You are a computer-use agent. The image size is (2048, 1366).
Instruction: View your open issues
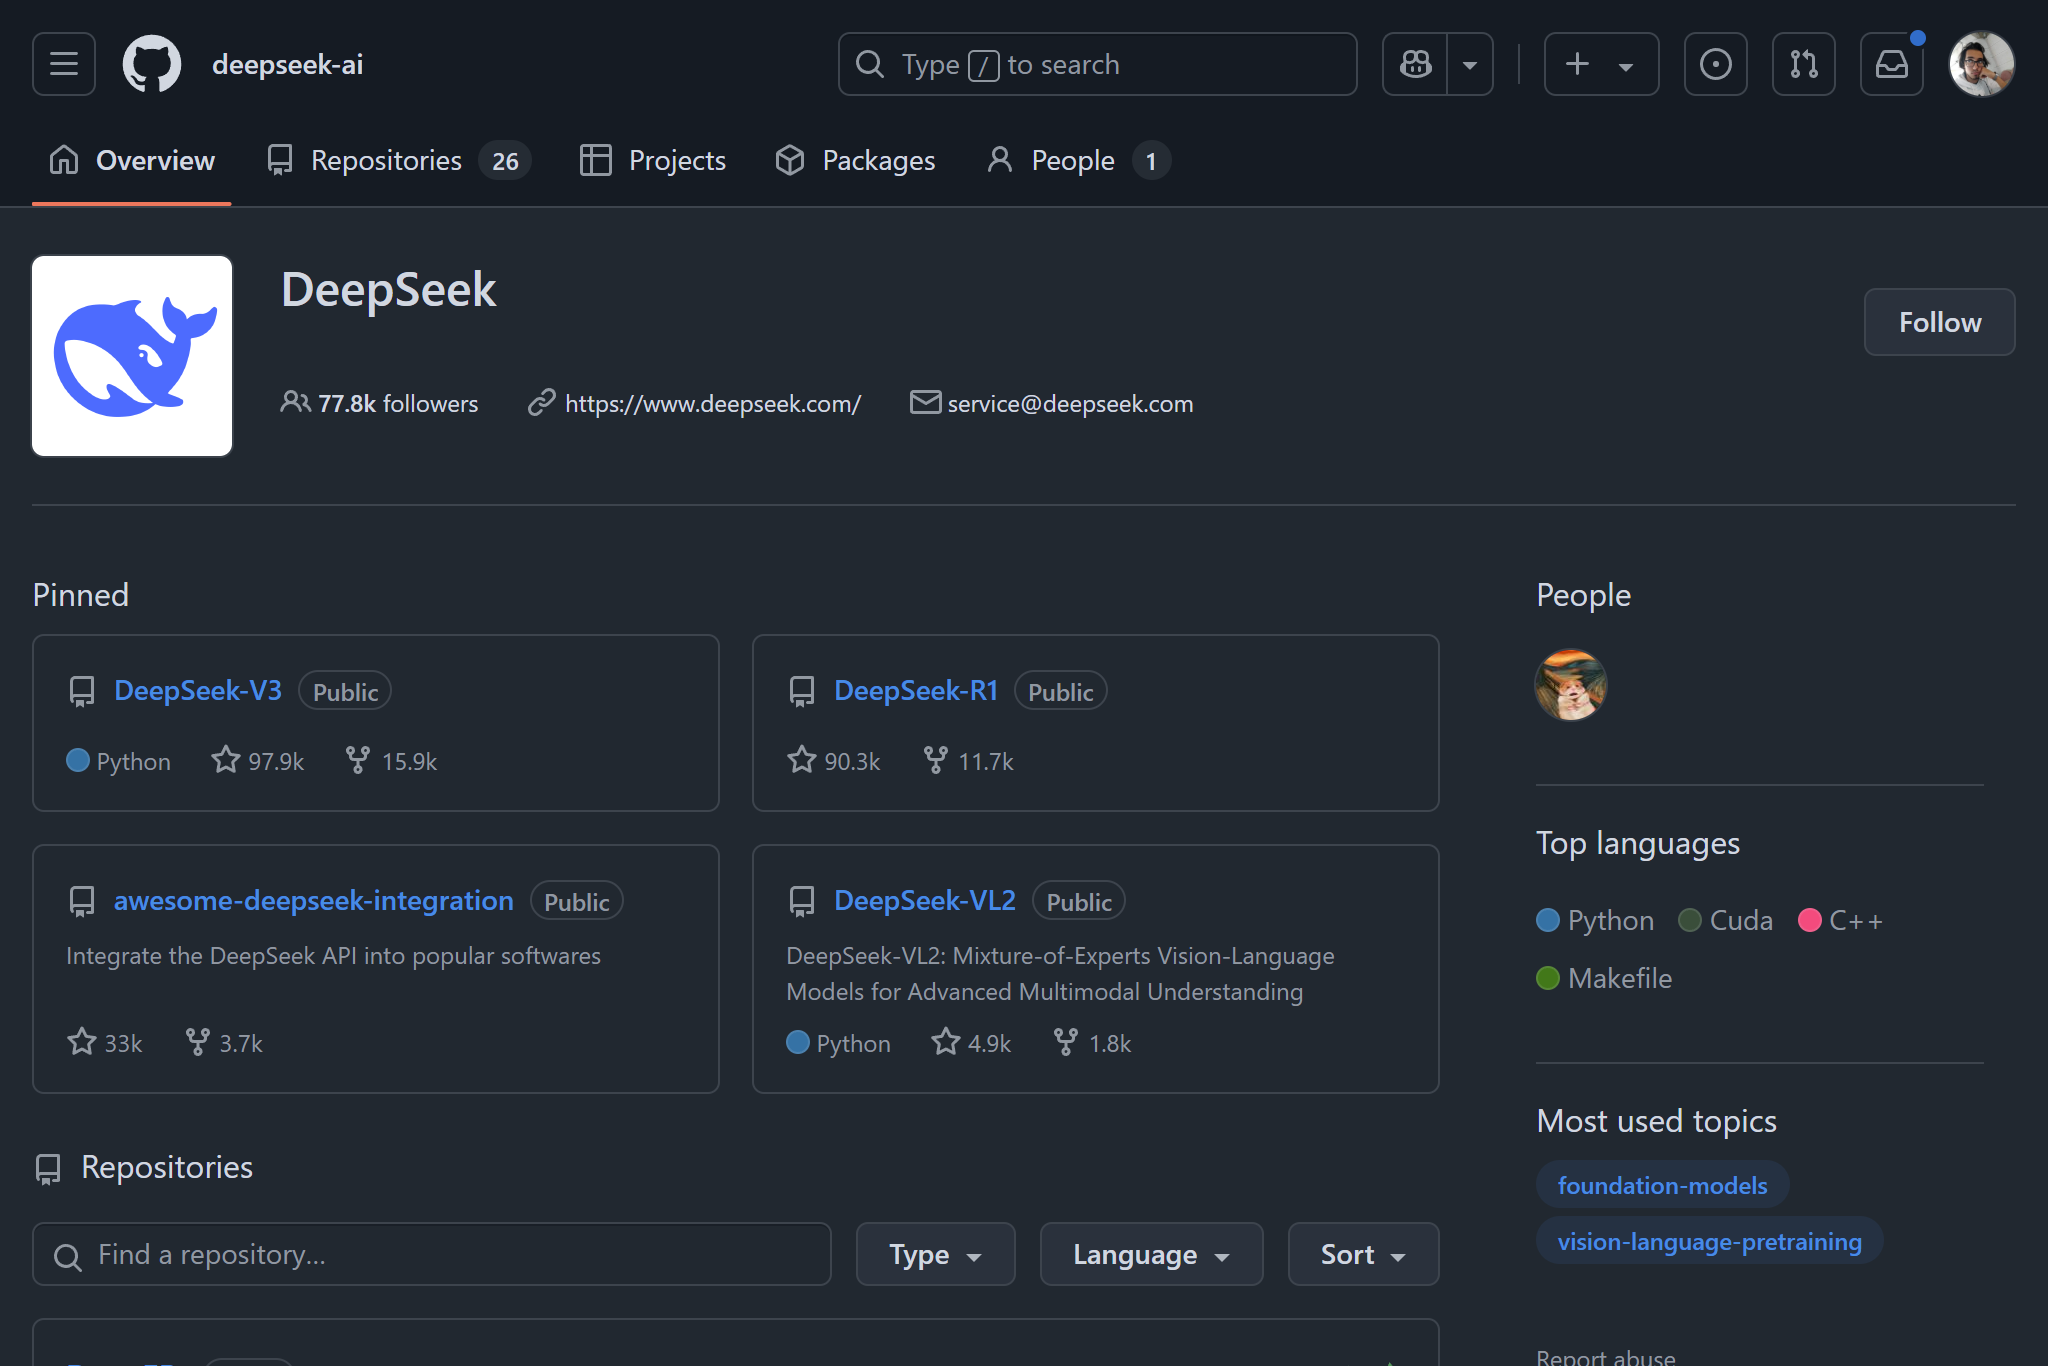click(x=1716, y=63)
